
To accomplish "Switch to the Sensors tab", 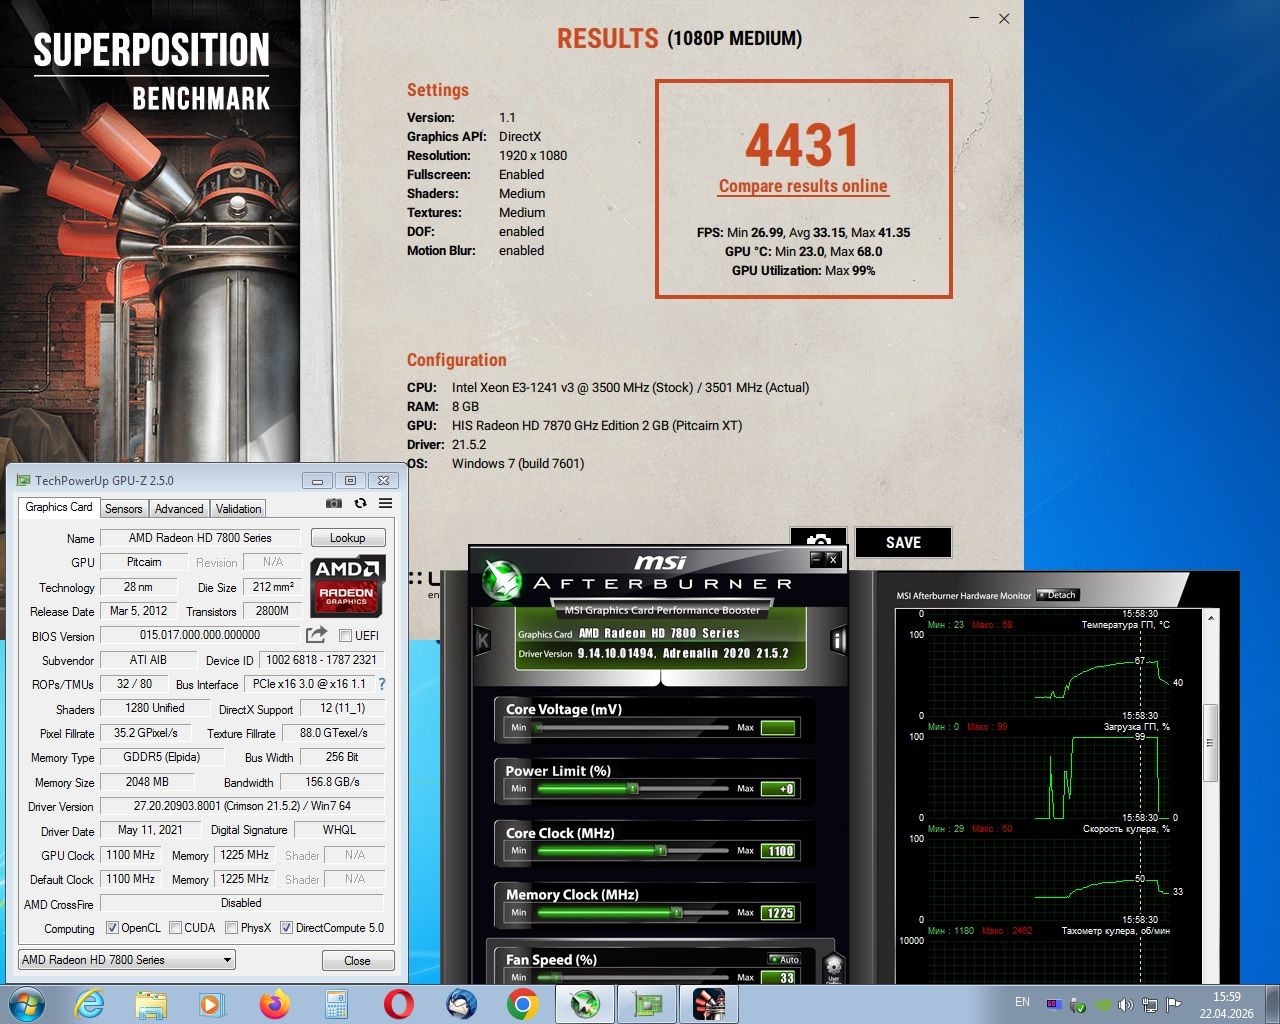I will [x=124, y=509].
